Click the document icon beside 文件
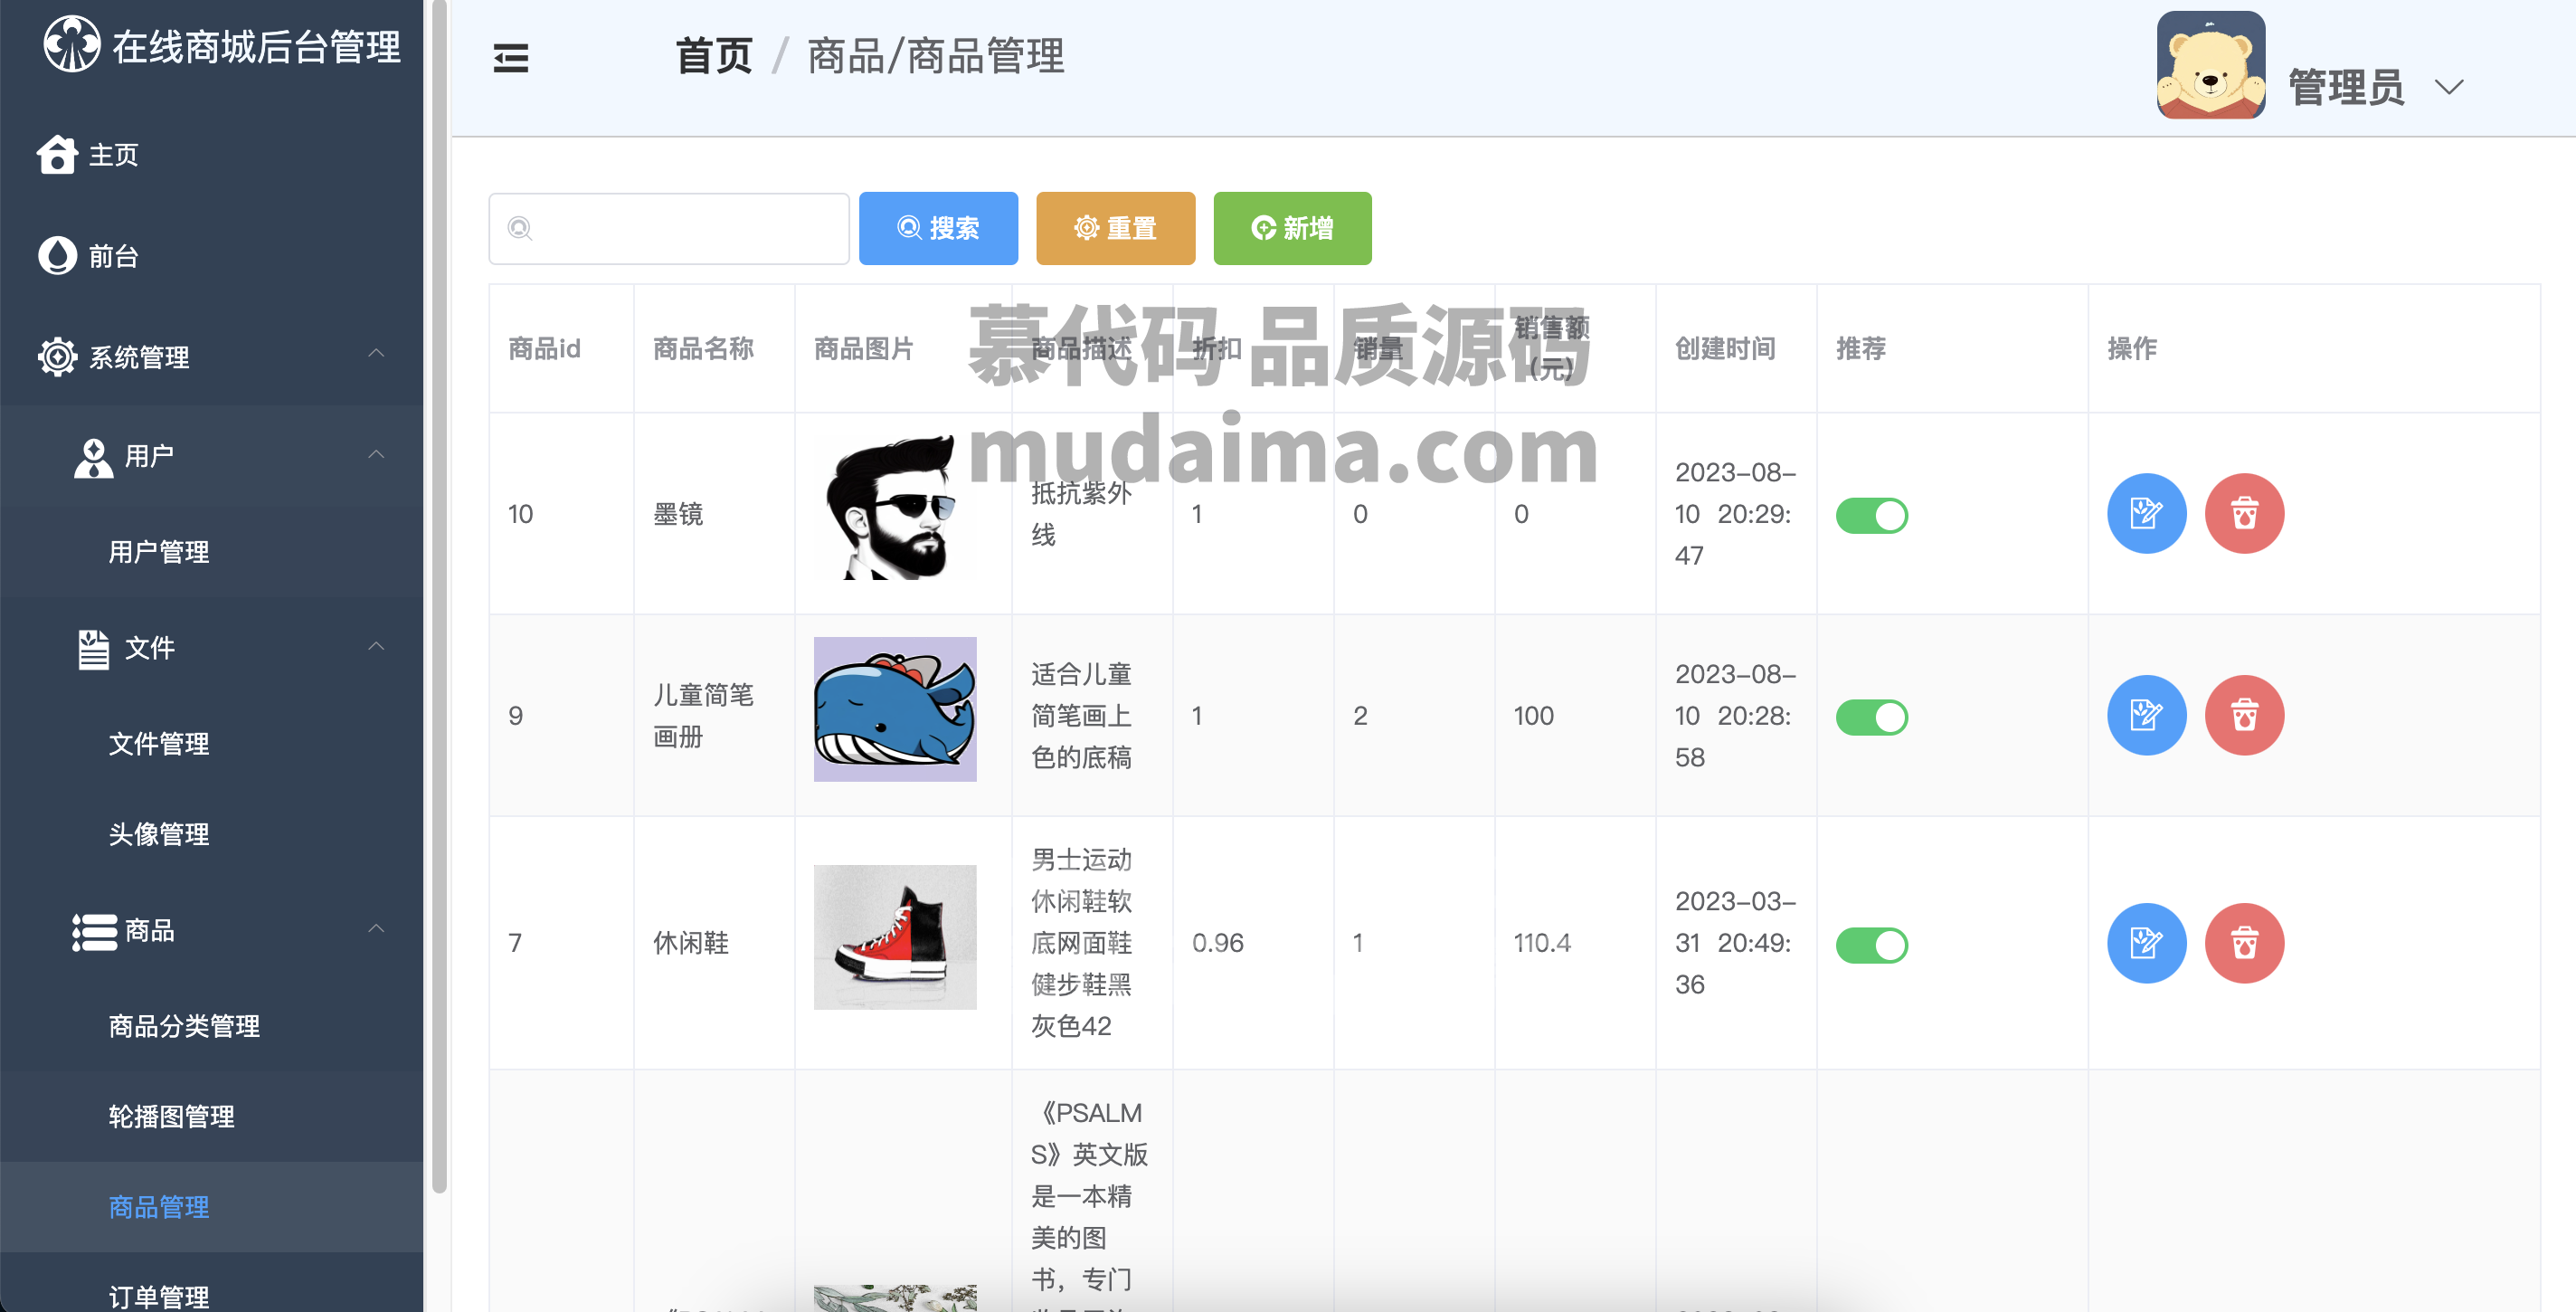Viewport: 2576px width, 1312px height. point(93,648)
